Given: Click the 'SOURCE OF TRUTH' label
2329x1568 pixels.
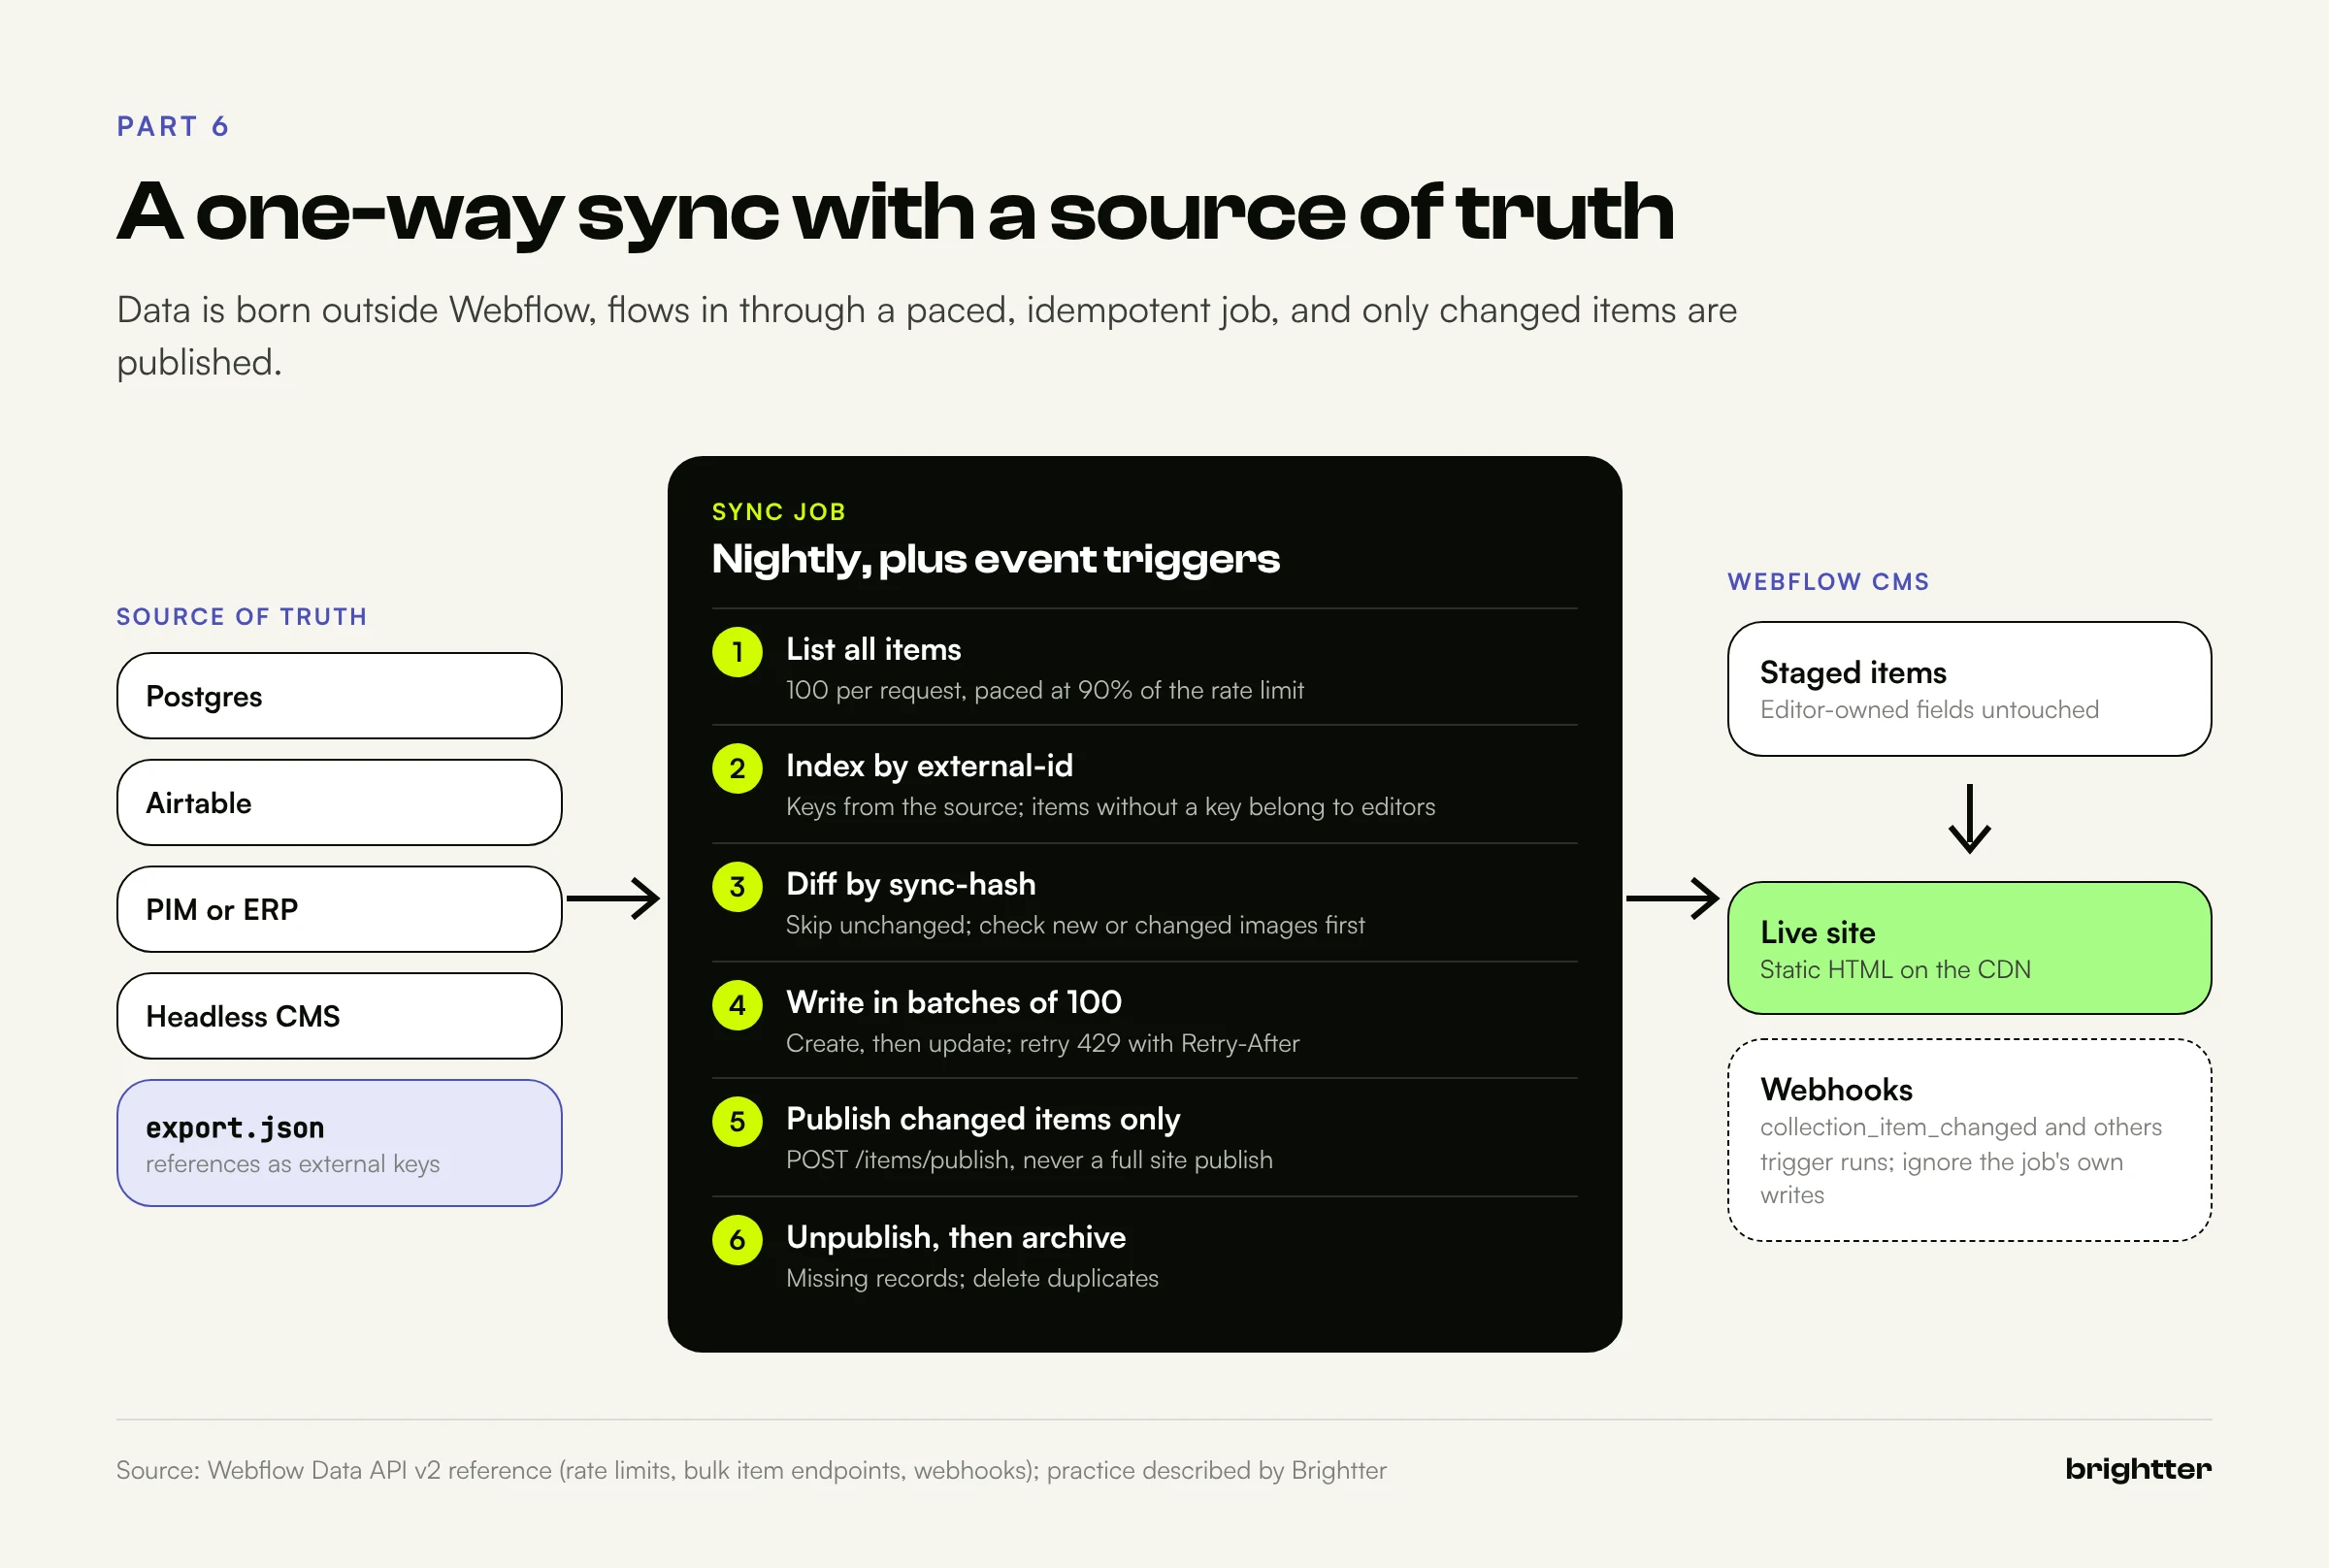Looking at the screenshot, I should pos(242,617).
